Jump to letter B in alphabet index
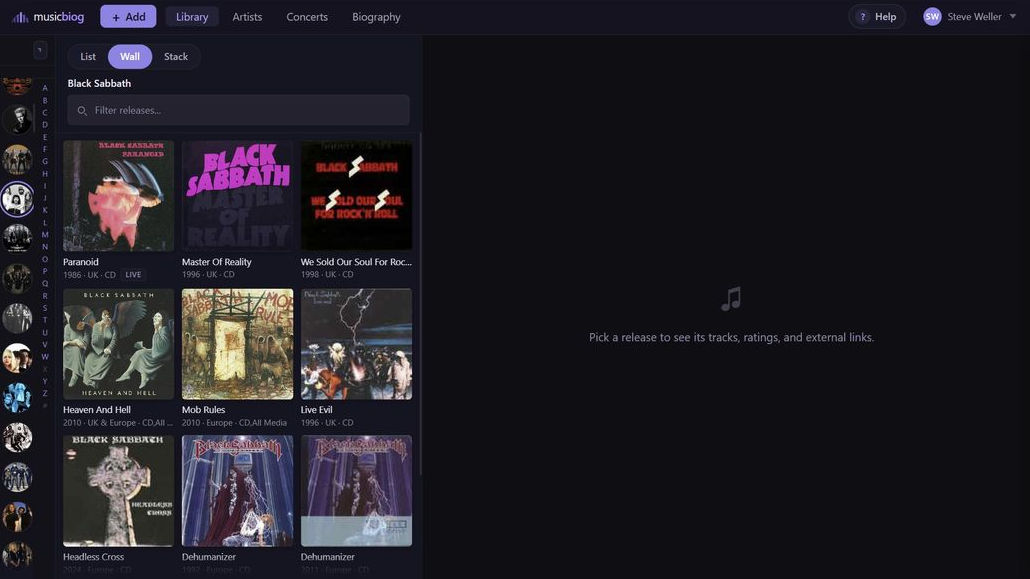 pyautogui.click(x=45, y=101)
